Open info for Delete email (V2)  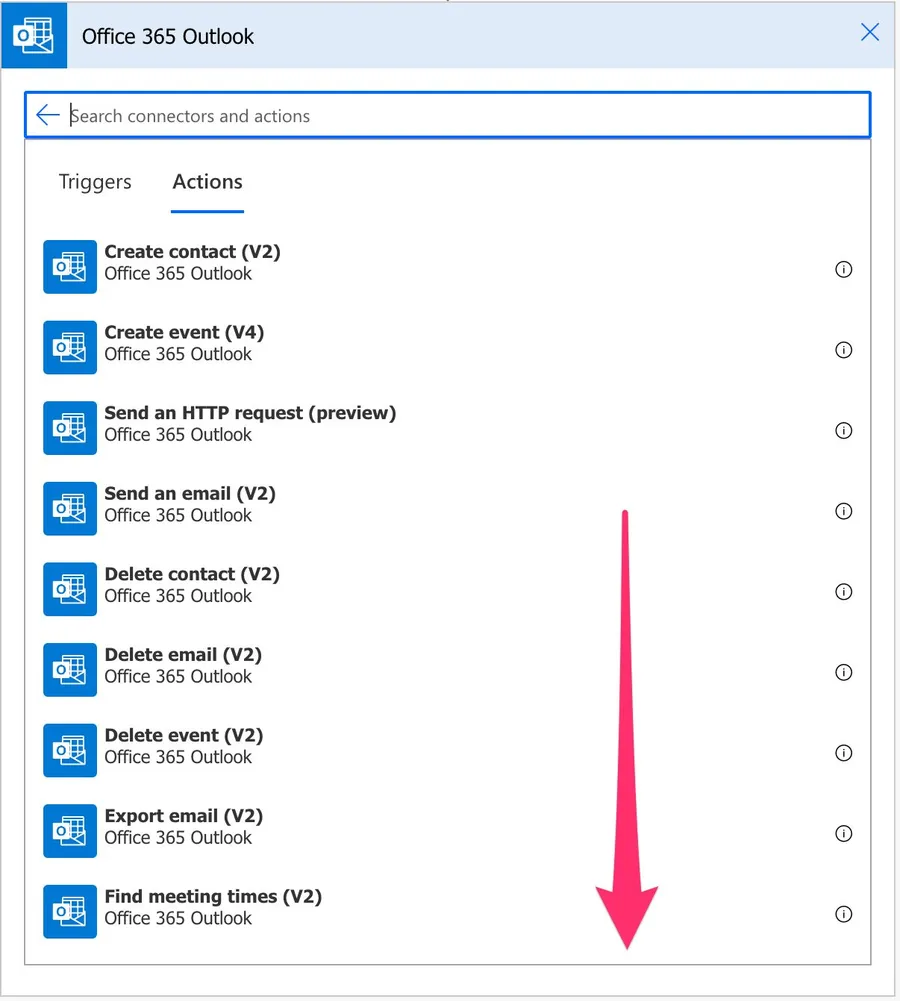(843, 672)
